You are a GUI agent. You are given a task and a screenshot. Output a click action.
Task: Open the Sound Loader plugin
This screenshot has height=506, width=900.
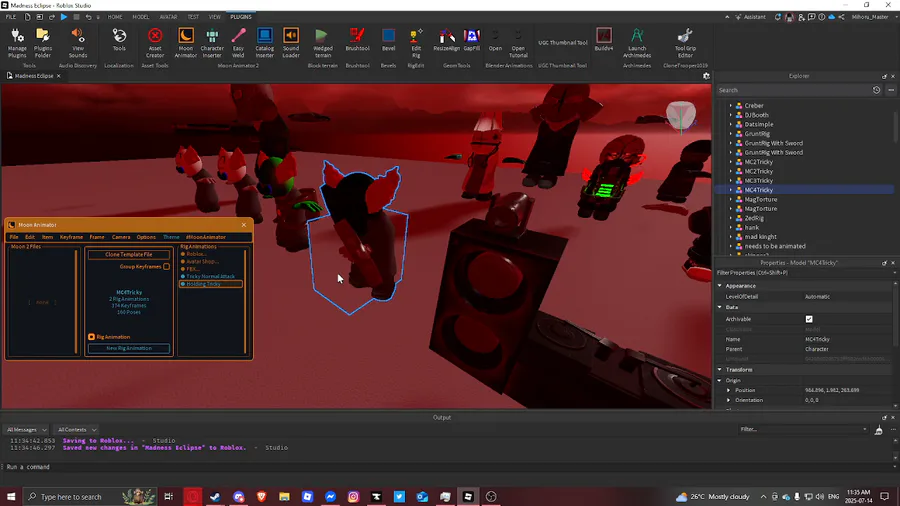click(291, 43)
